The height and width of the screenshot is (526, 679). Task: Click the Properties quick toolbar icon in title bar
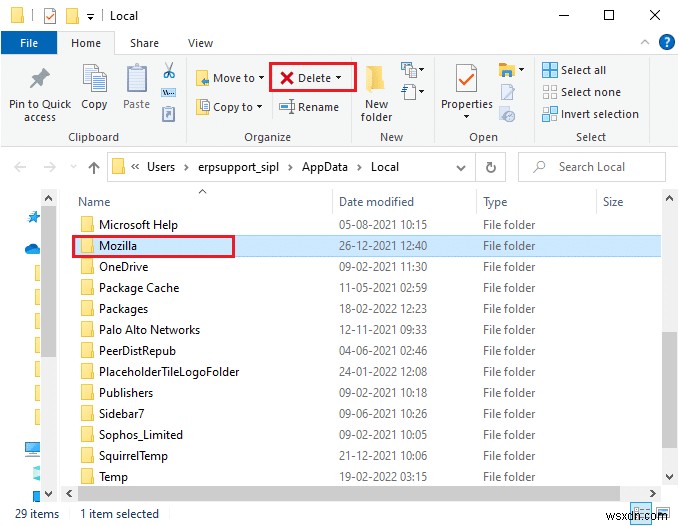[x=50, y=16]
